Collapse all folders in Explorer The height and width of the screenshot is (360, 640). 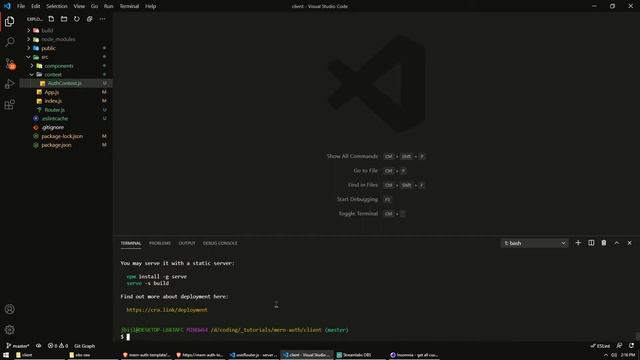coord(89,19)
